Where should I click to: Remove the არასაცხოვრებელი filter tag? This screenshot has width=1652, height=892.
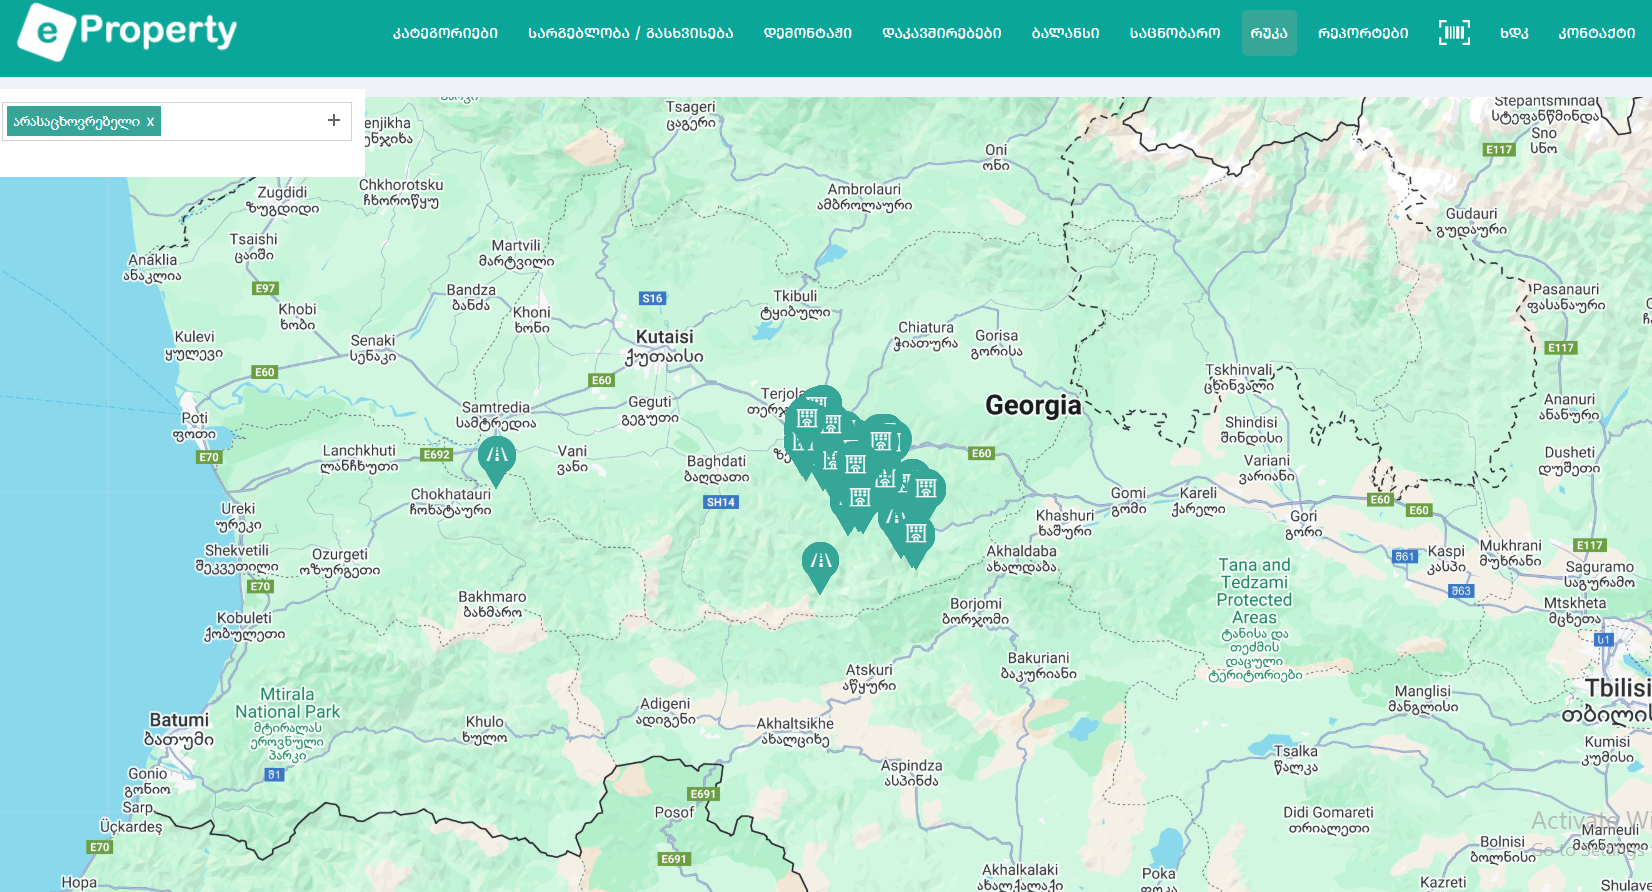tap(151, 122)
